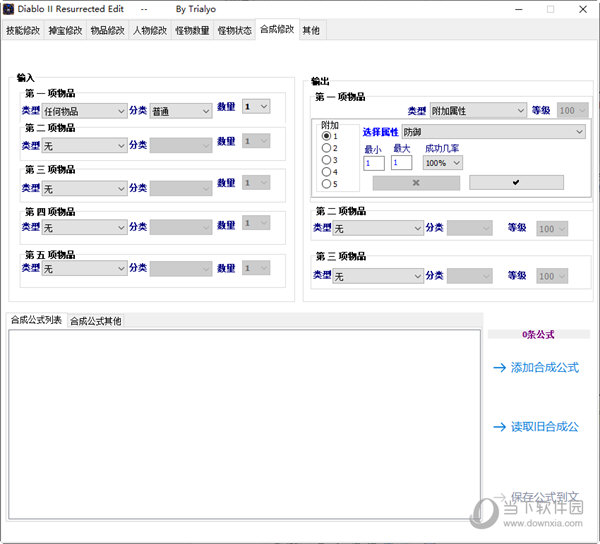Open the 其他 tab

pos(311,30)
